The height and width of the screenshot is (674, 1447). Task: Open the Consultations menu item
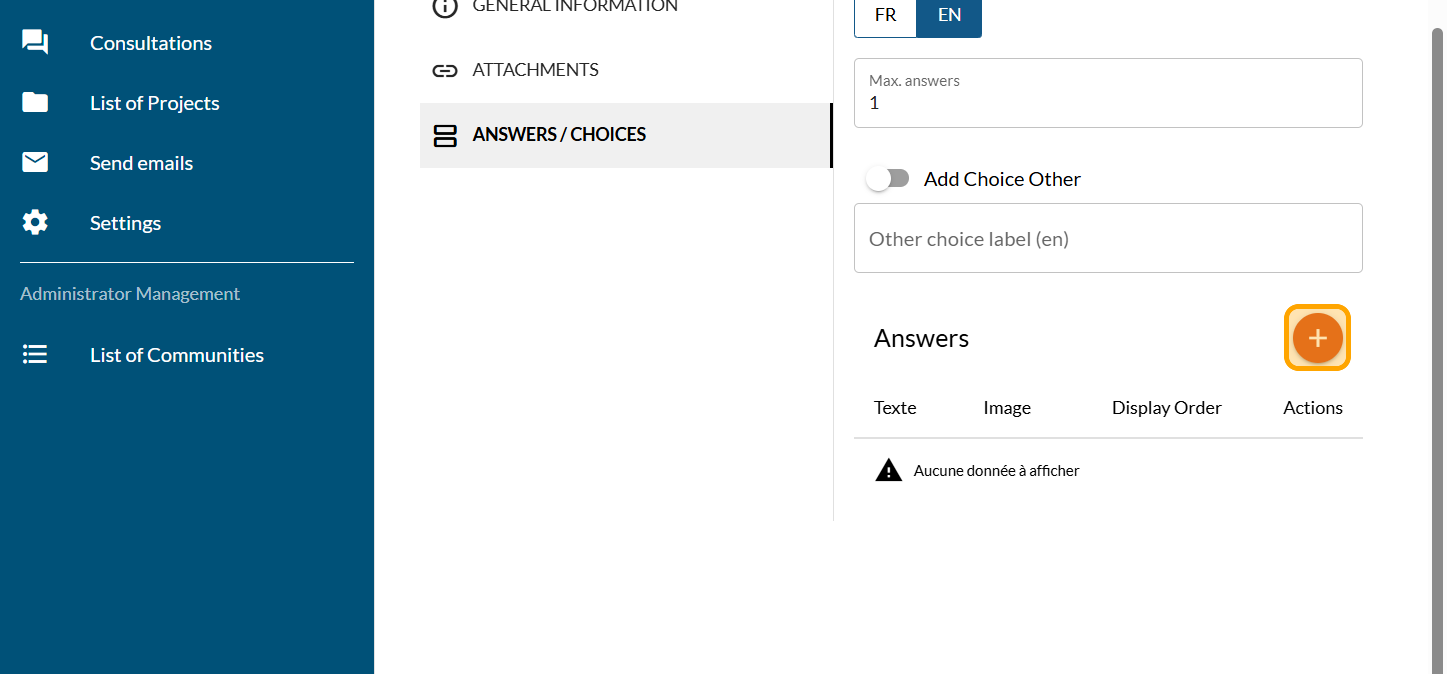point(151,43)
